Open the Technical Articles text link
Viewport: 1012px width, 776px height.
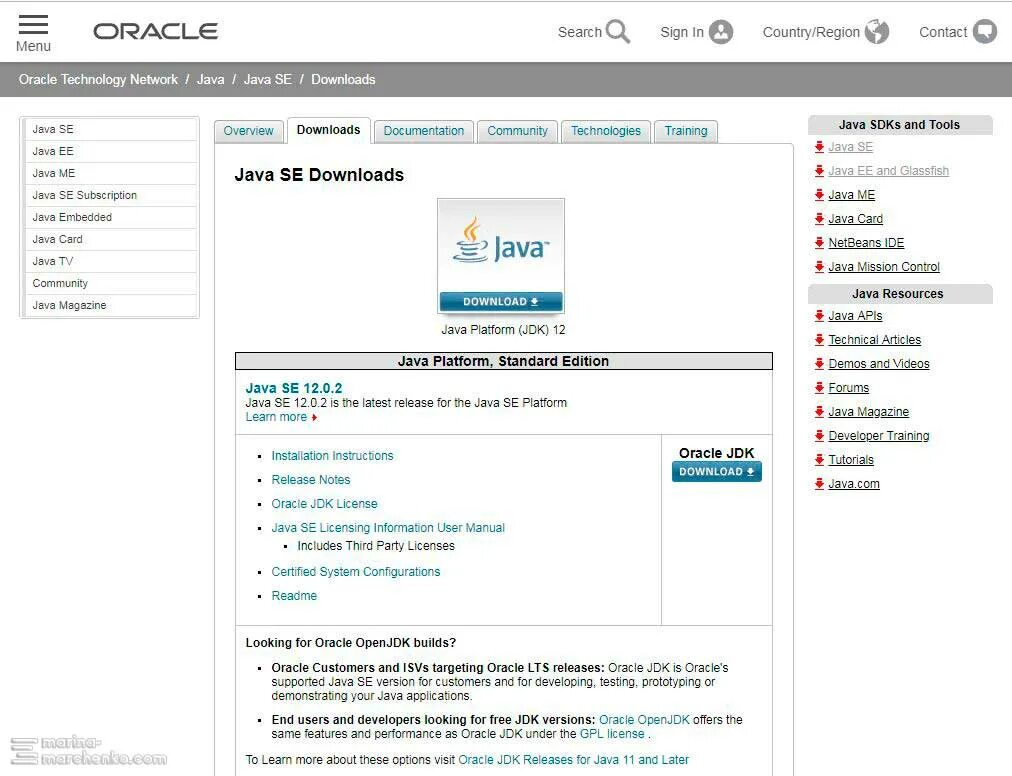point(875,339)
